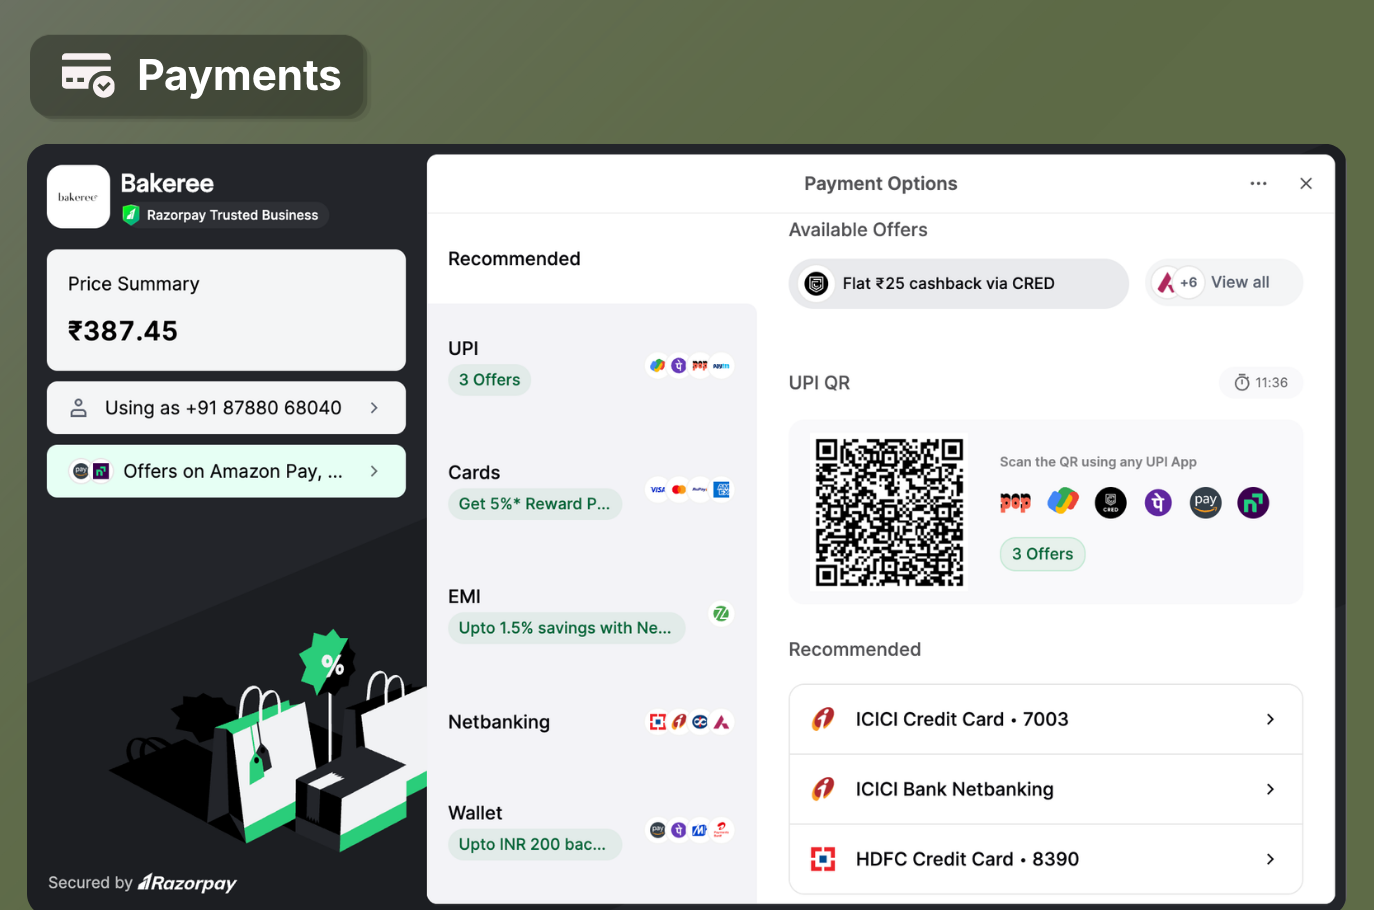Click the CRED app icon beside the QR code

click(x=1110, y=502)
